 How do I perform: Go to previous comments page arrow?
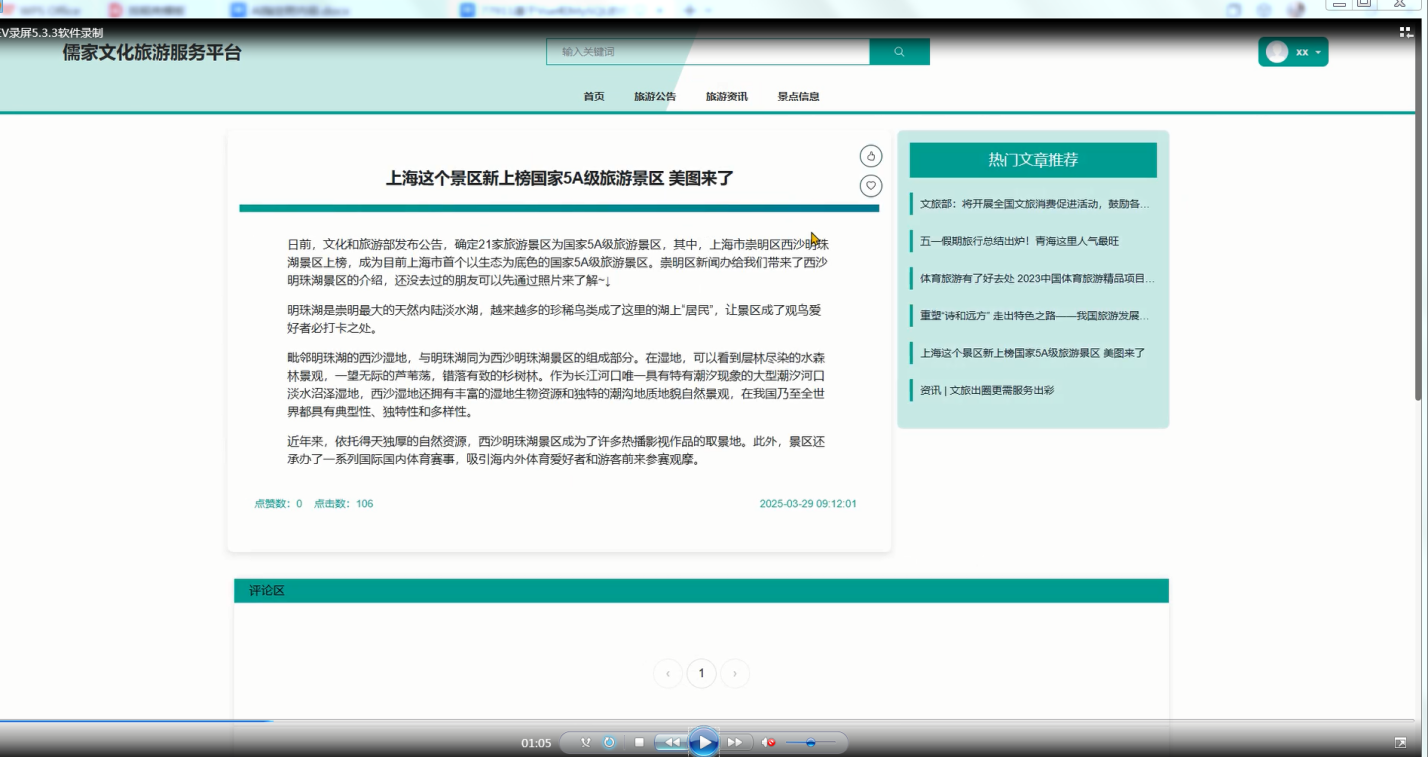[x=667, y=674]
